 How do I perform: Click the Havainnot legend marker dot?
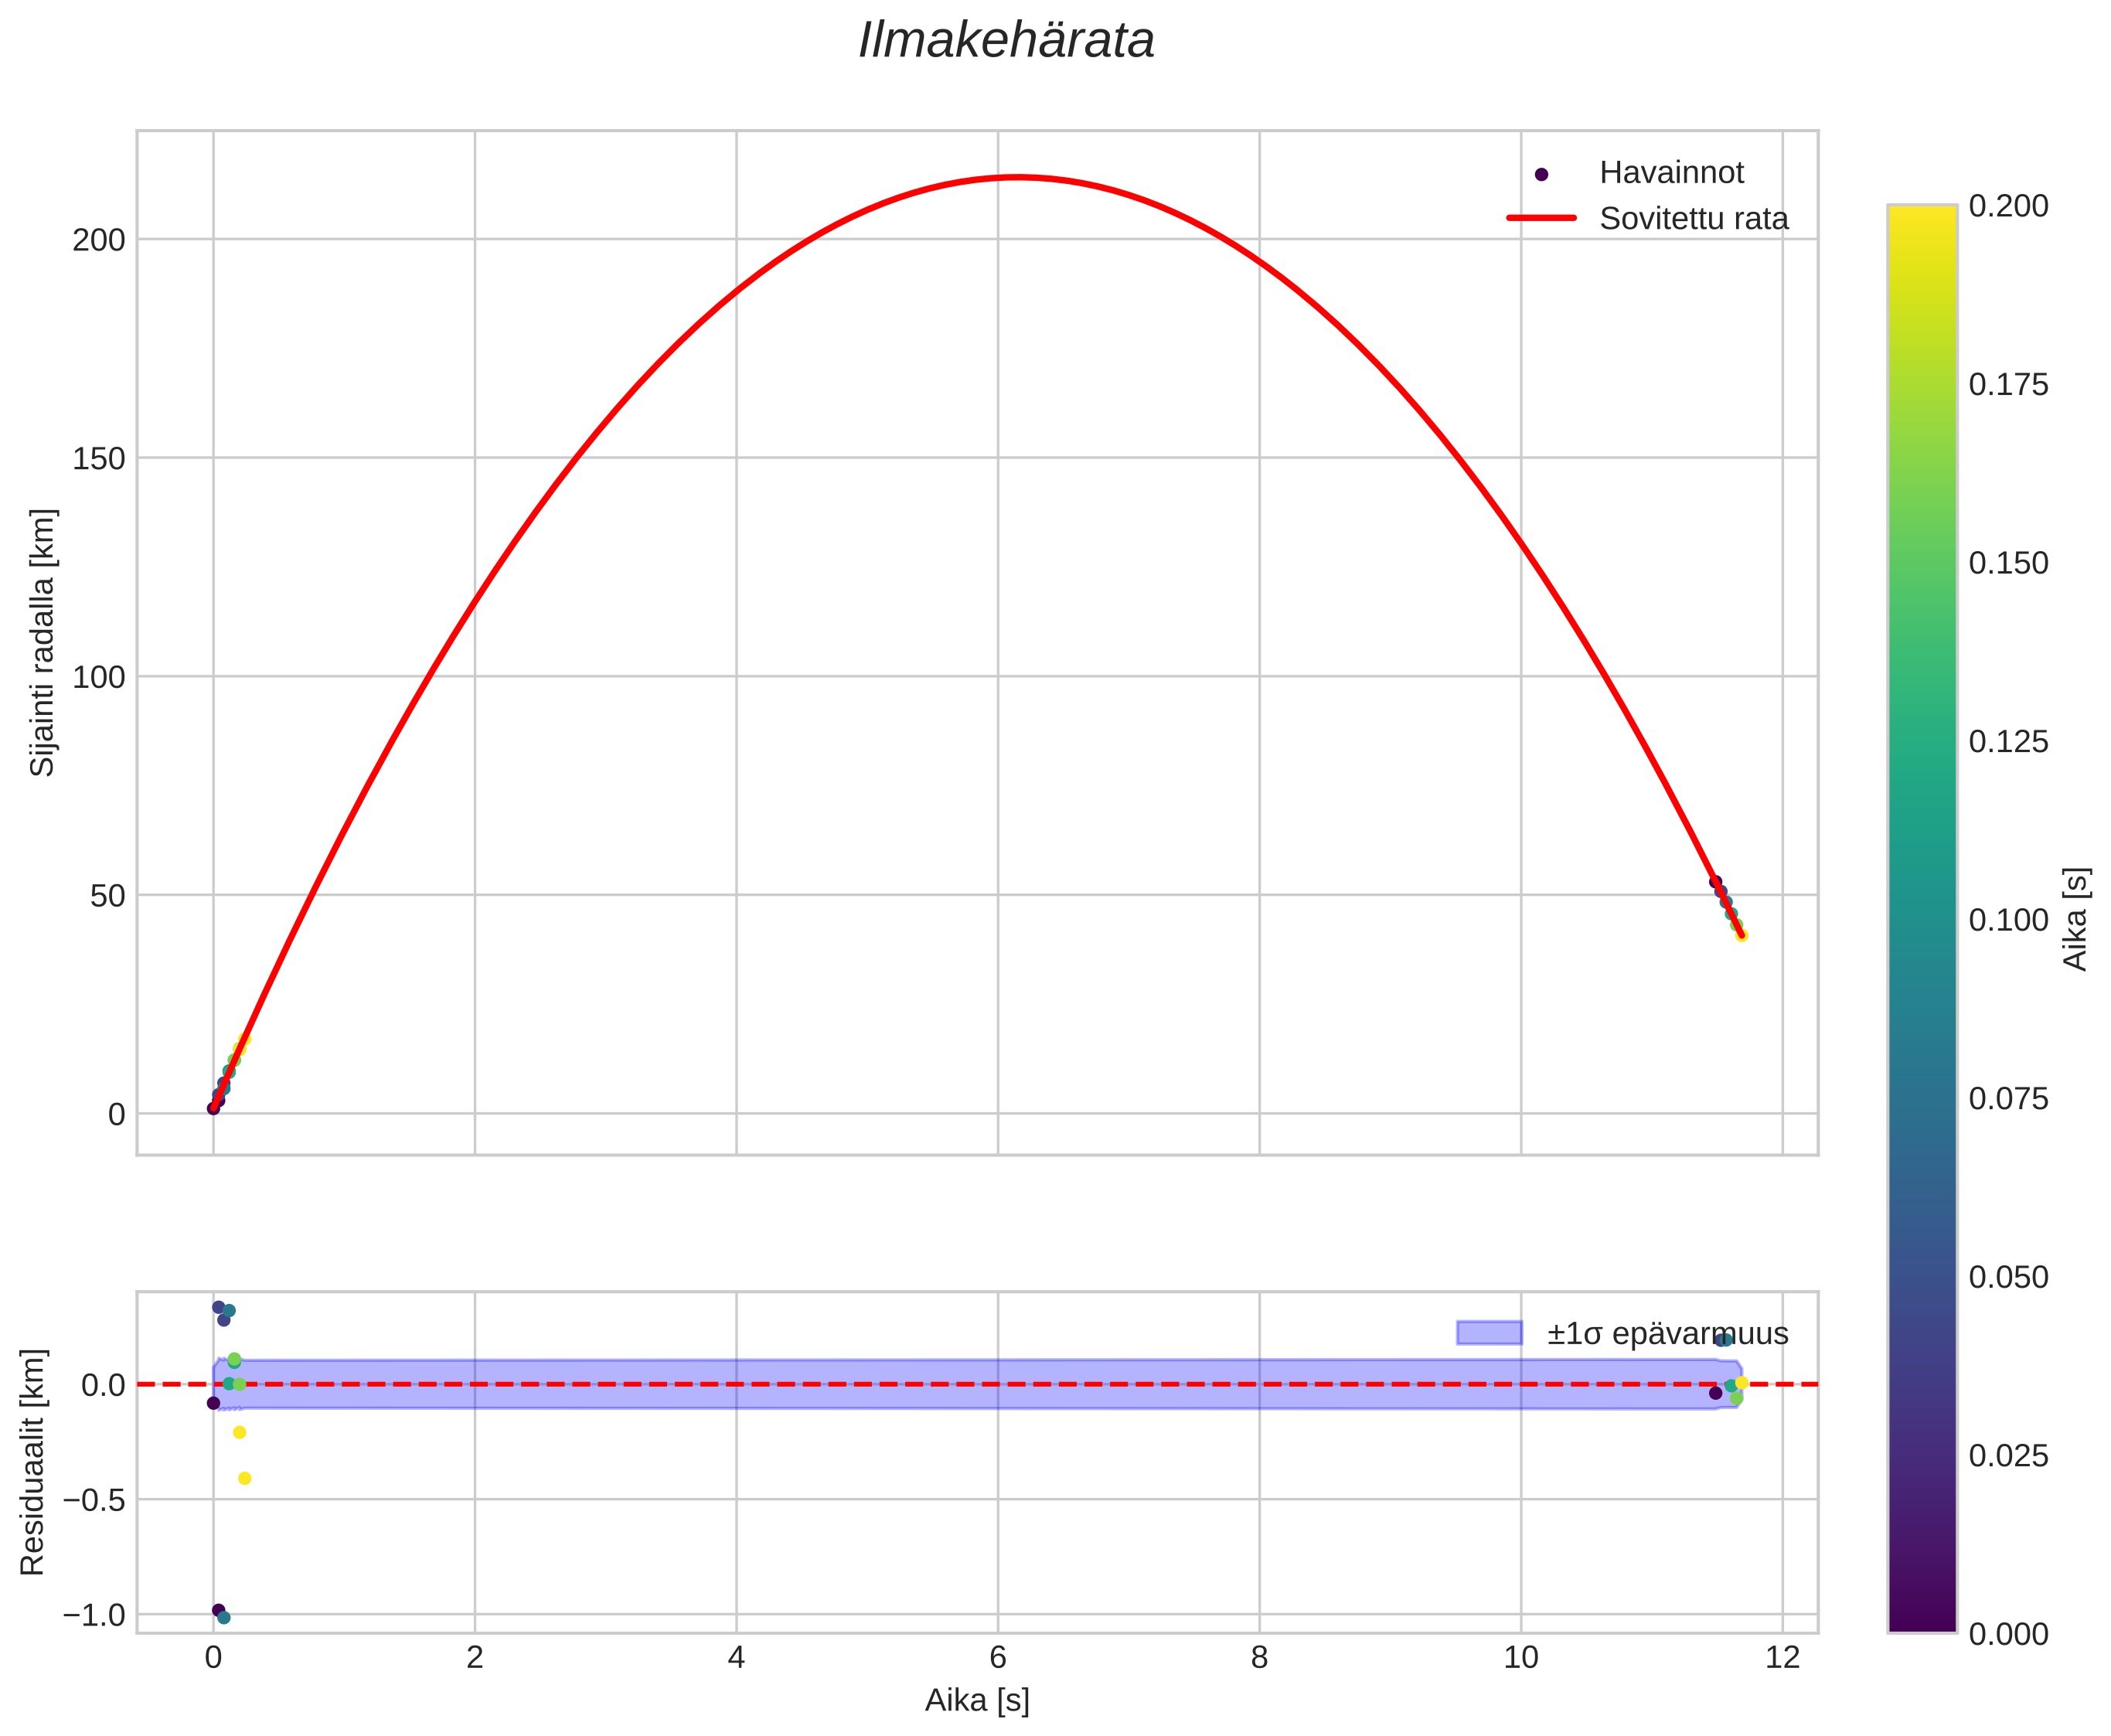tap(1541, 174)
